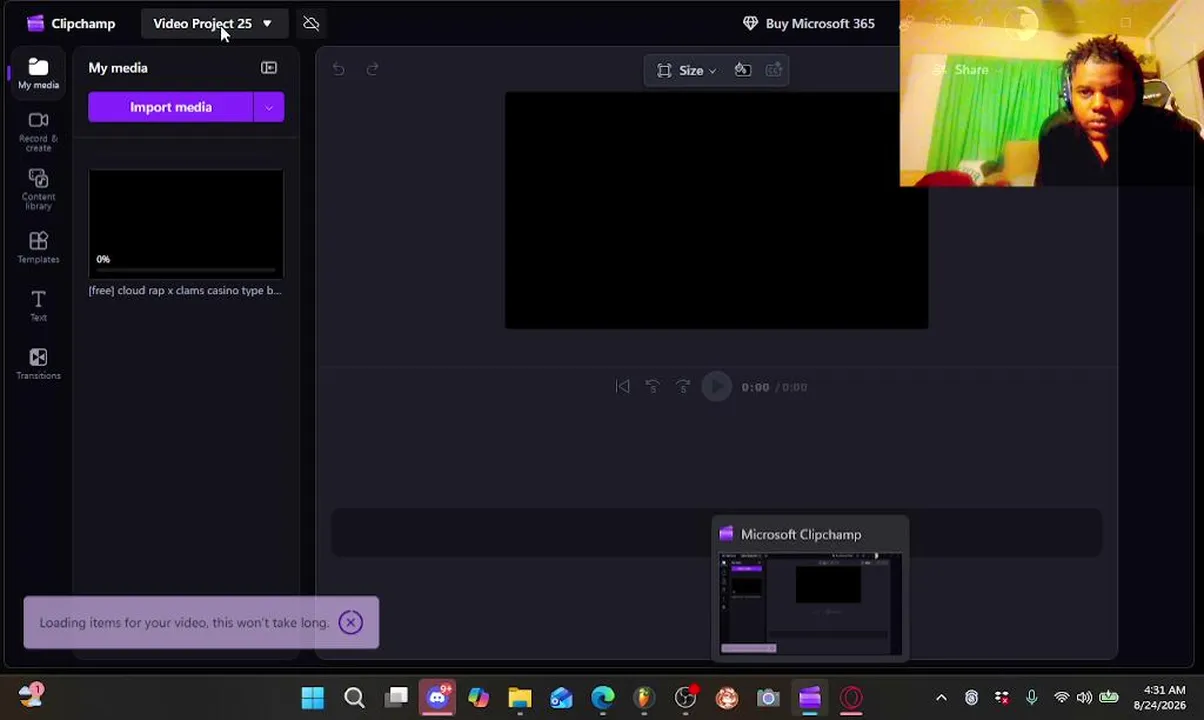Open Copilot from the taskbar
1204x720 pixels.
pyautogui.click(x=478, y=698)
